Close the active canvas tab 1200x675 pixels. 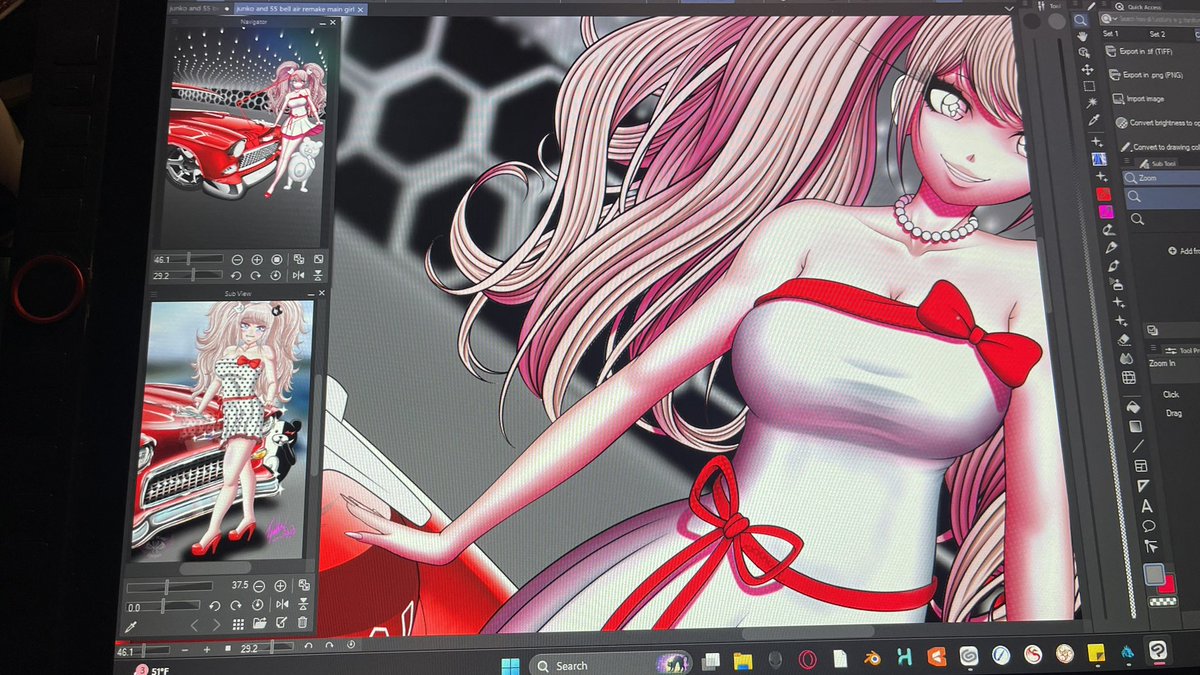tap(360, 9)
